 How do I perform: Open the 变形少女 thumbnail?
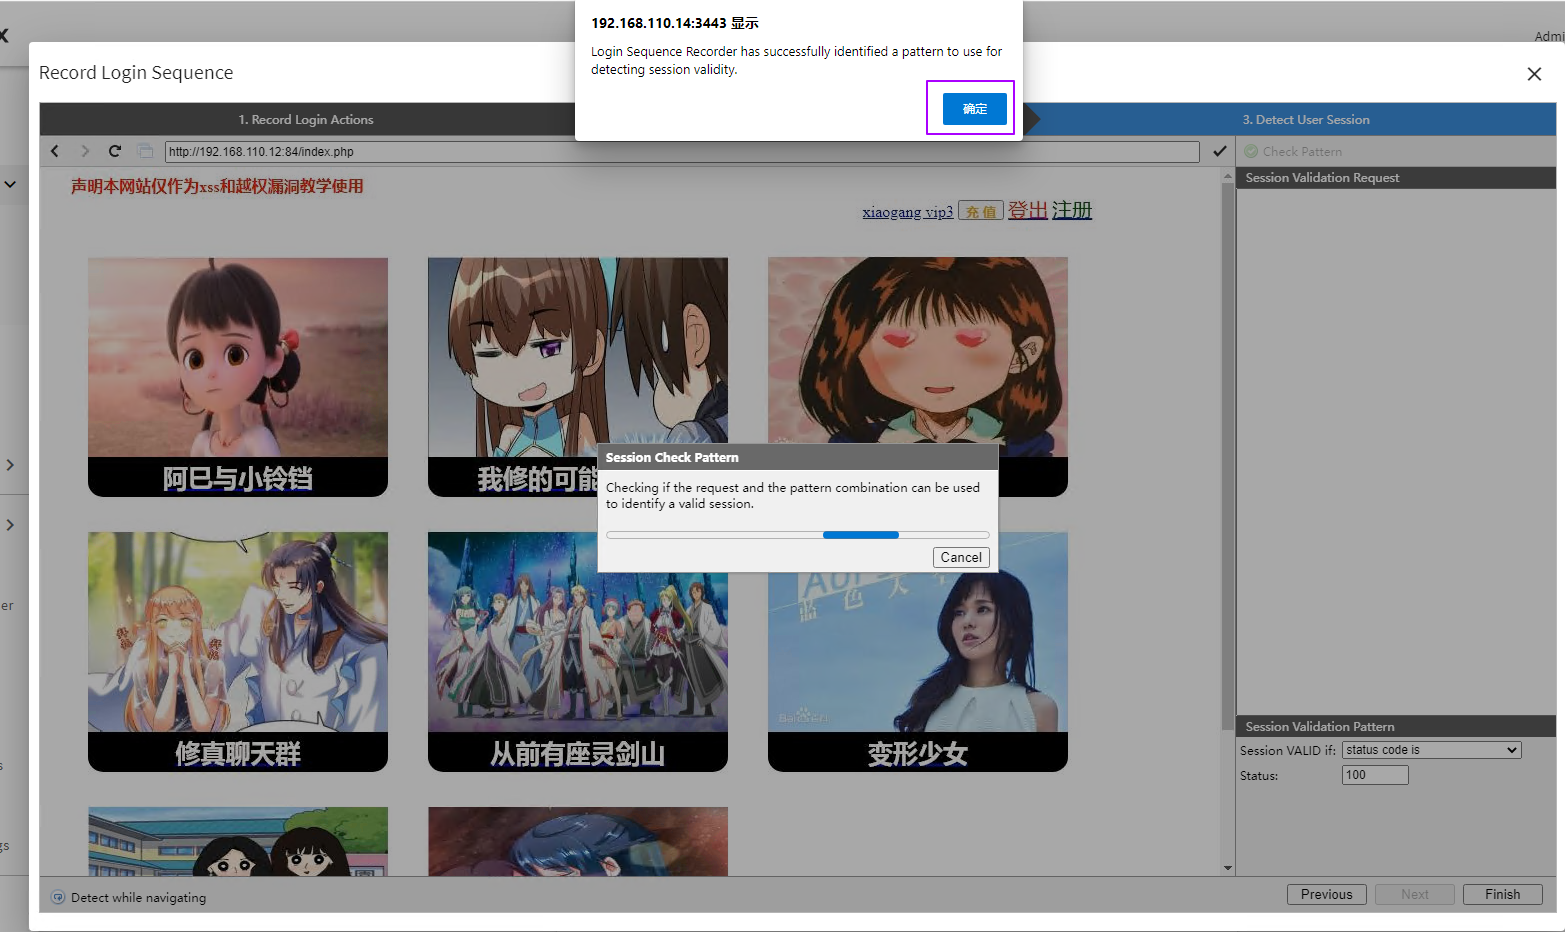(918, 652)
